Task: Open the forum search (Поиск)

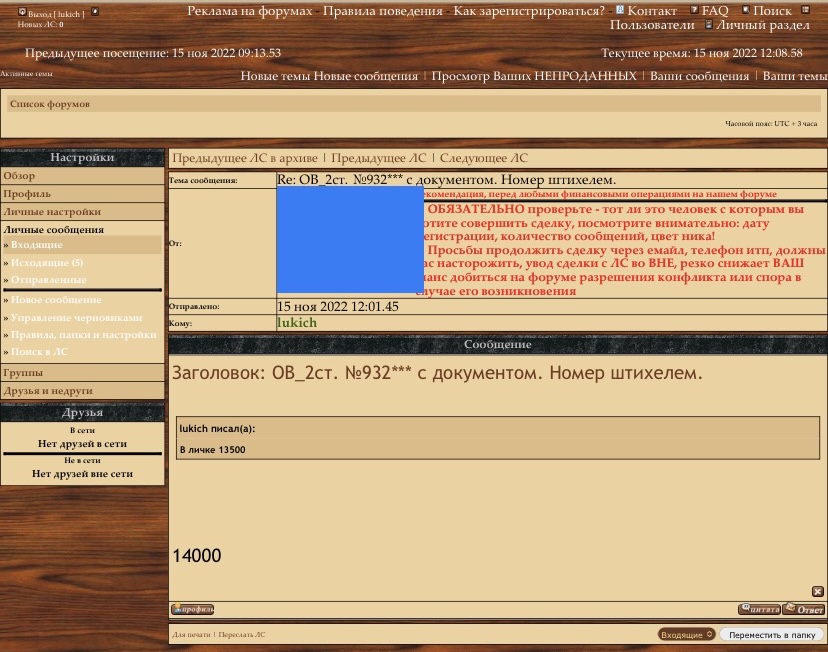Action: coord(771,11)
